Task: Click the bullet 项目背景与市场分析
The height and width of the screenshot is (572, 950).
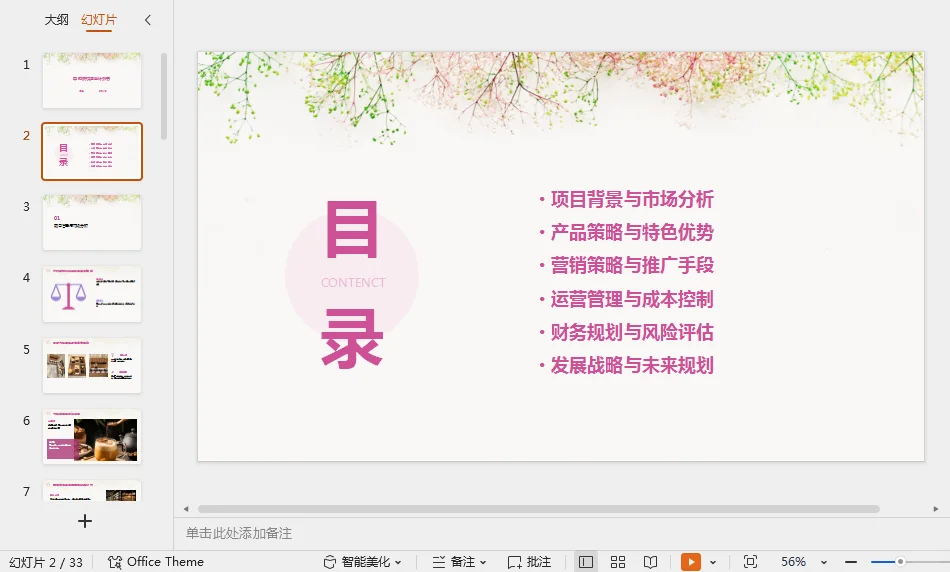Action: [x=632, y=199]
